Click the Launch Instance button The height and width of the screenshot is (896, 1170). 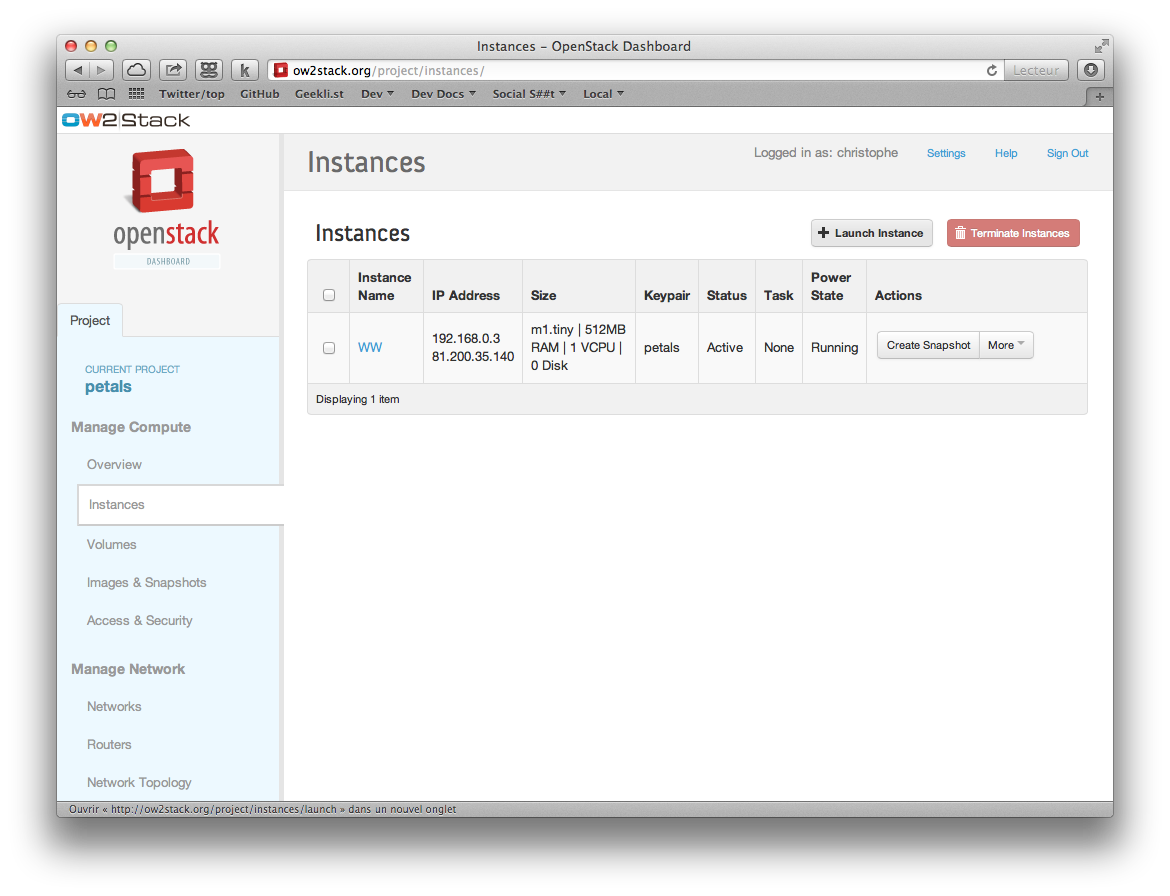[872, 233]
